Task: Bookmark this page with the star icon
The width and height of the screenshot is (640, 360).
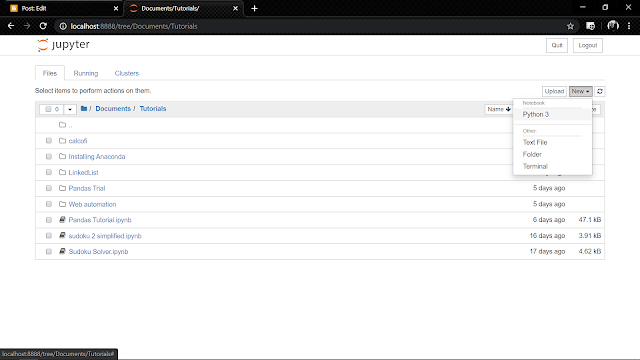Action: pyautogui.click(x=570, y=26)
